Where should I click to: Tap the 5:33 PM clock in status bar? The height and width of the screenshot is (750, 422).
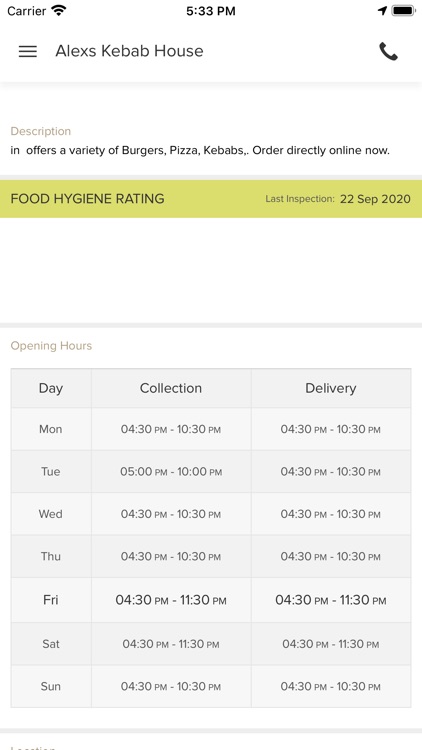tap(211, 11)
